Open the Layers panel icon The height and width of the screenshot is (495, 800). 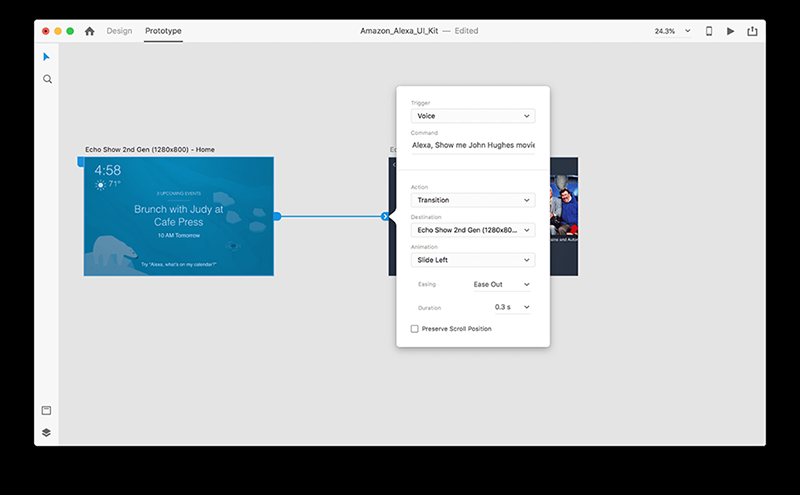[x=46, y=433]
